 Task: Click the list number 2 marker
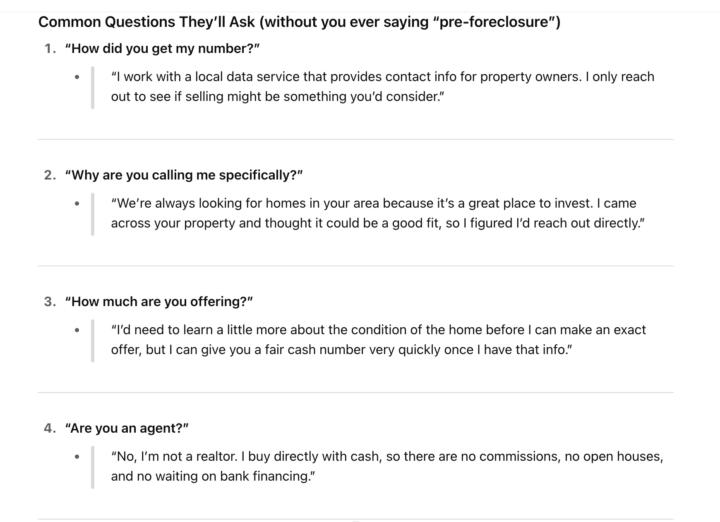pyautogui.click(x=49, y=175)
